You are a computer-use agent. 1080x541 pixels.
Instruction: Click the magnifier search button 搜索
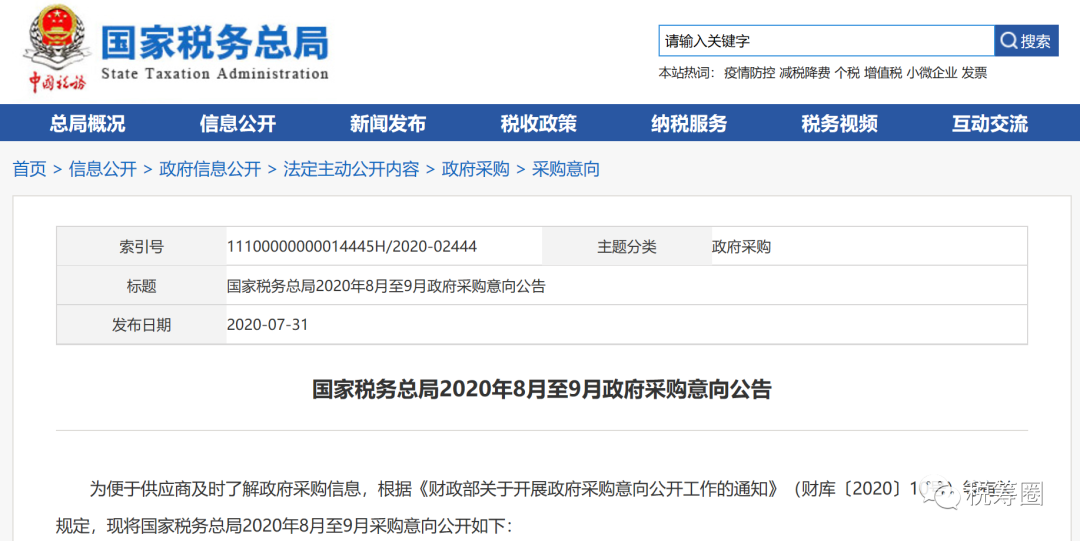[1026, 41]
